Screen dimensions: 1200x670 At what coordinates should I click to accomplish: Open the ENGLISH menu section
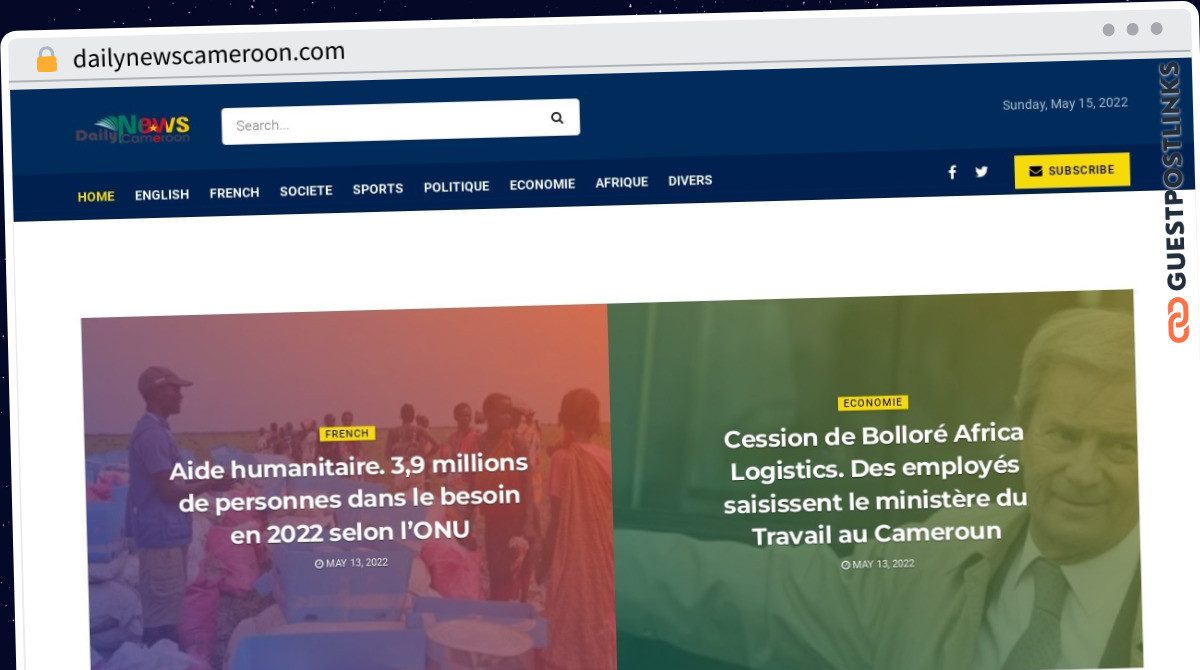[x=162, y=195]
